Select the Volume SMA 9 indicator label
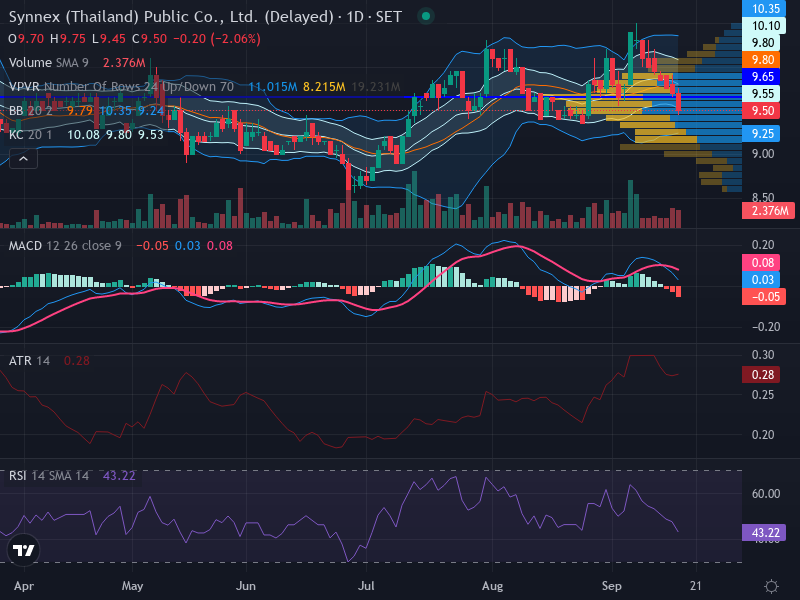Screen dimensions: 800x600 (48, 63)
